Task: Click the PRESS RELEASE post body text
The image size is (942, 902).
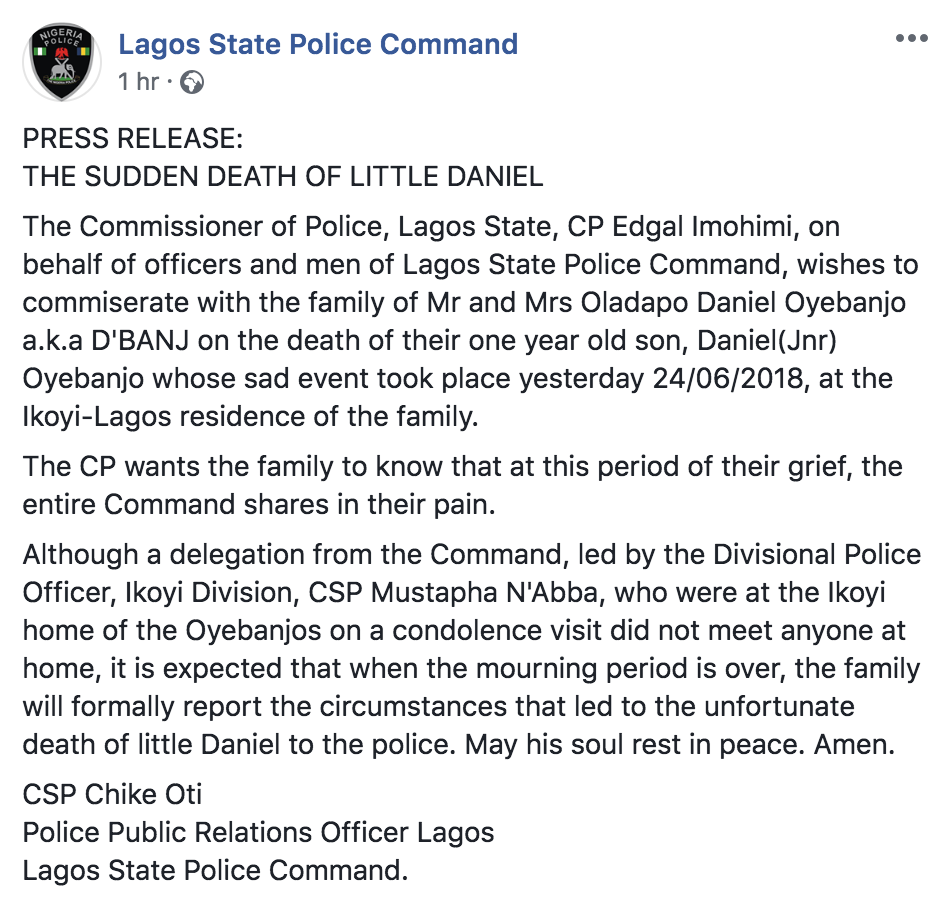Action: [110, 138]
